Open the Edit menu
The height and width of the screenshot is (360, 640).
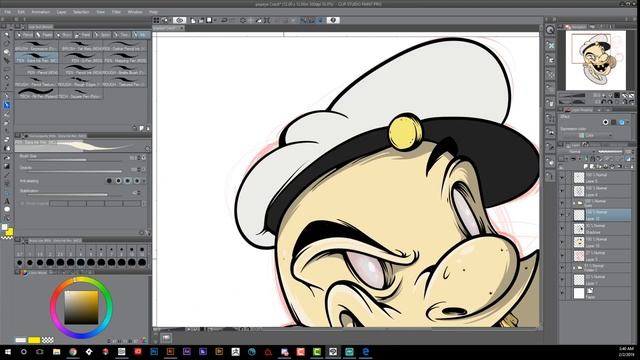21,12
